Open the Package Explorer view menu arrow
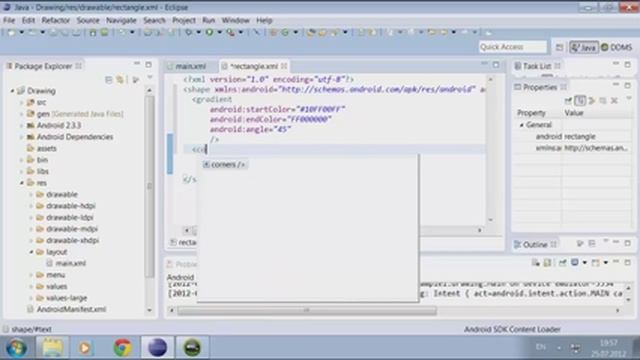Screen dimensions: 640x360 tap(150, 78)
